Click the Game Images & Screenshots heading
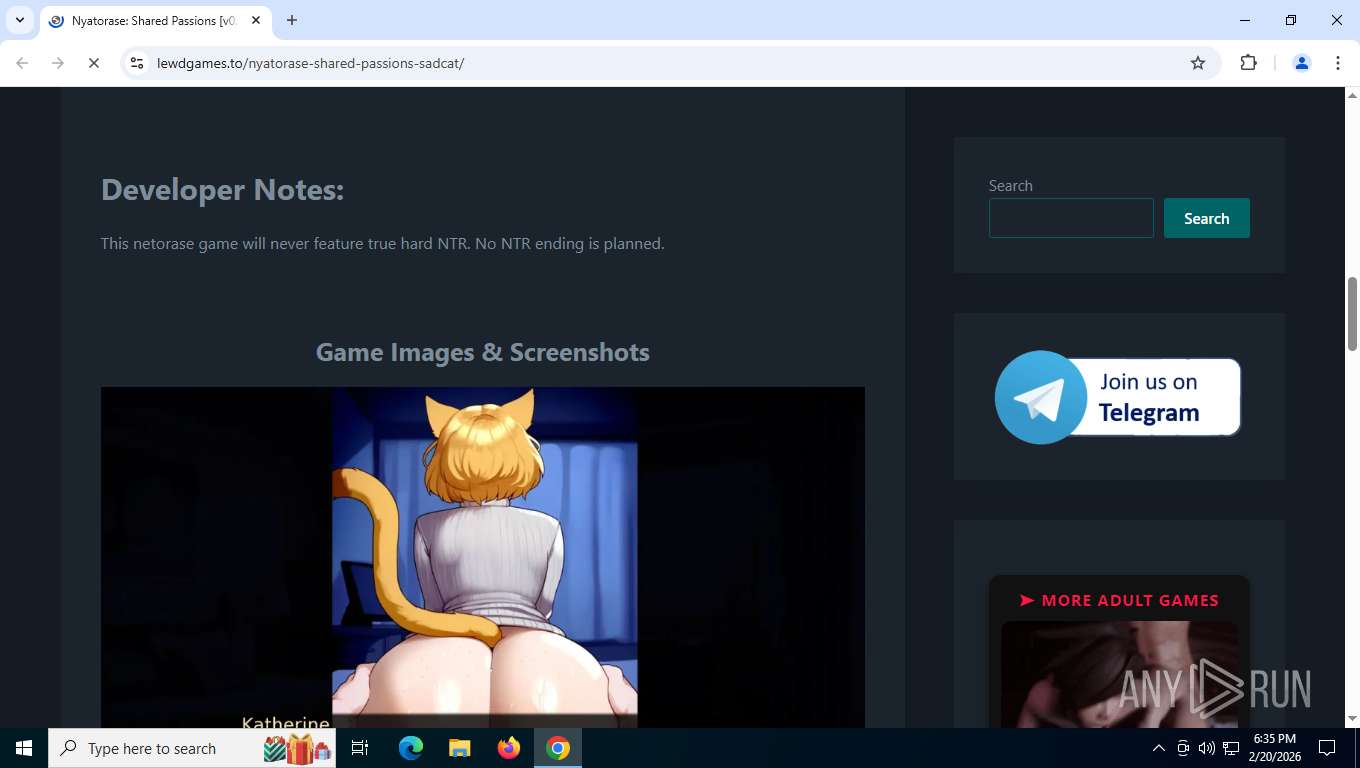The height and width of the screenshot is (768, 1360). [x=483, y=352]
